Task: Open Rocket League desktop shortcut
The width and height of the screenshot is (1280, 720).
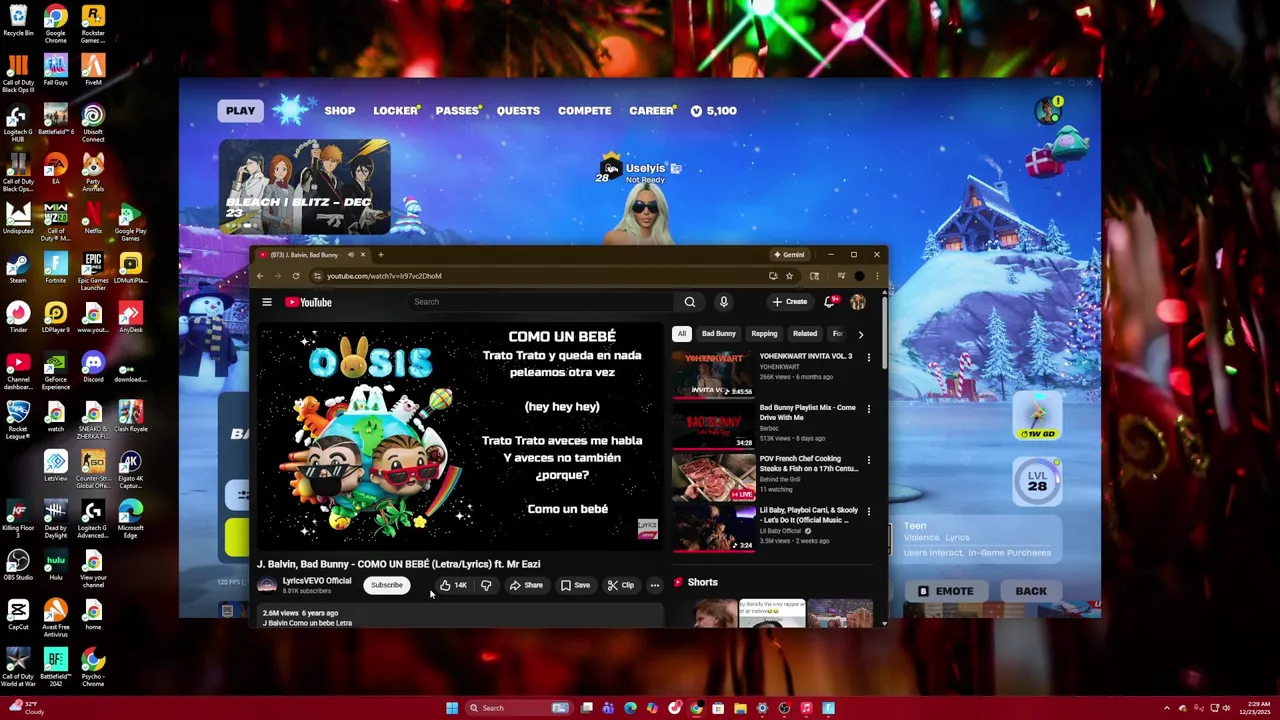Action: point(18,419)
